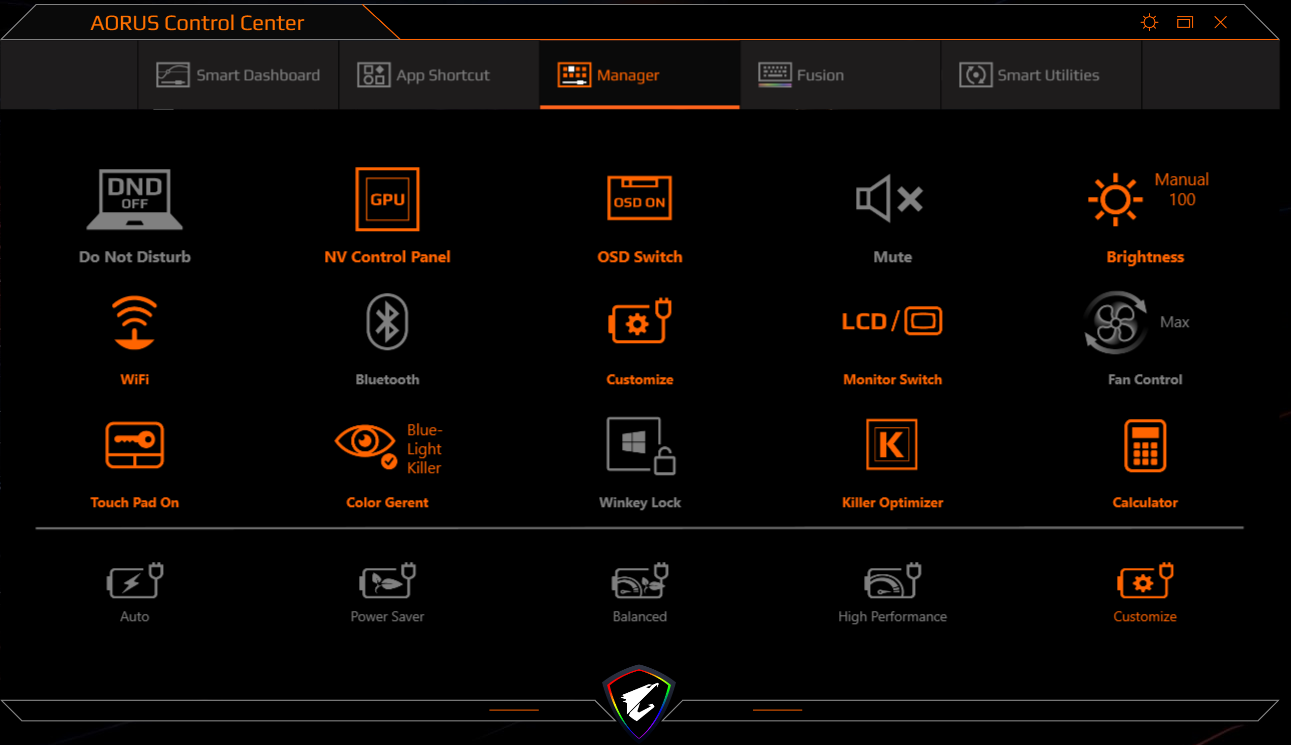
Task: Click the "Do Not Disturb" label
Action: (135, 257)
